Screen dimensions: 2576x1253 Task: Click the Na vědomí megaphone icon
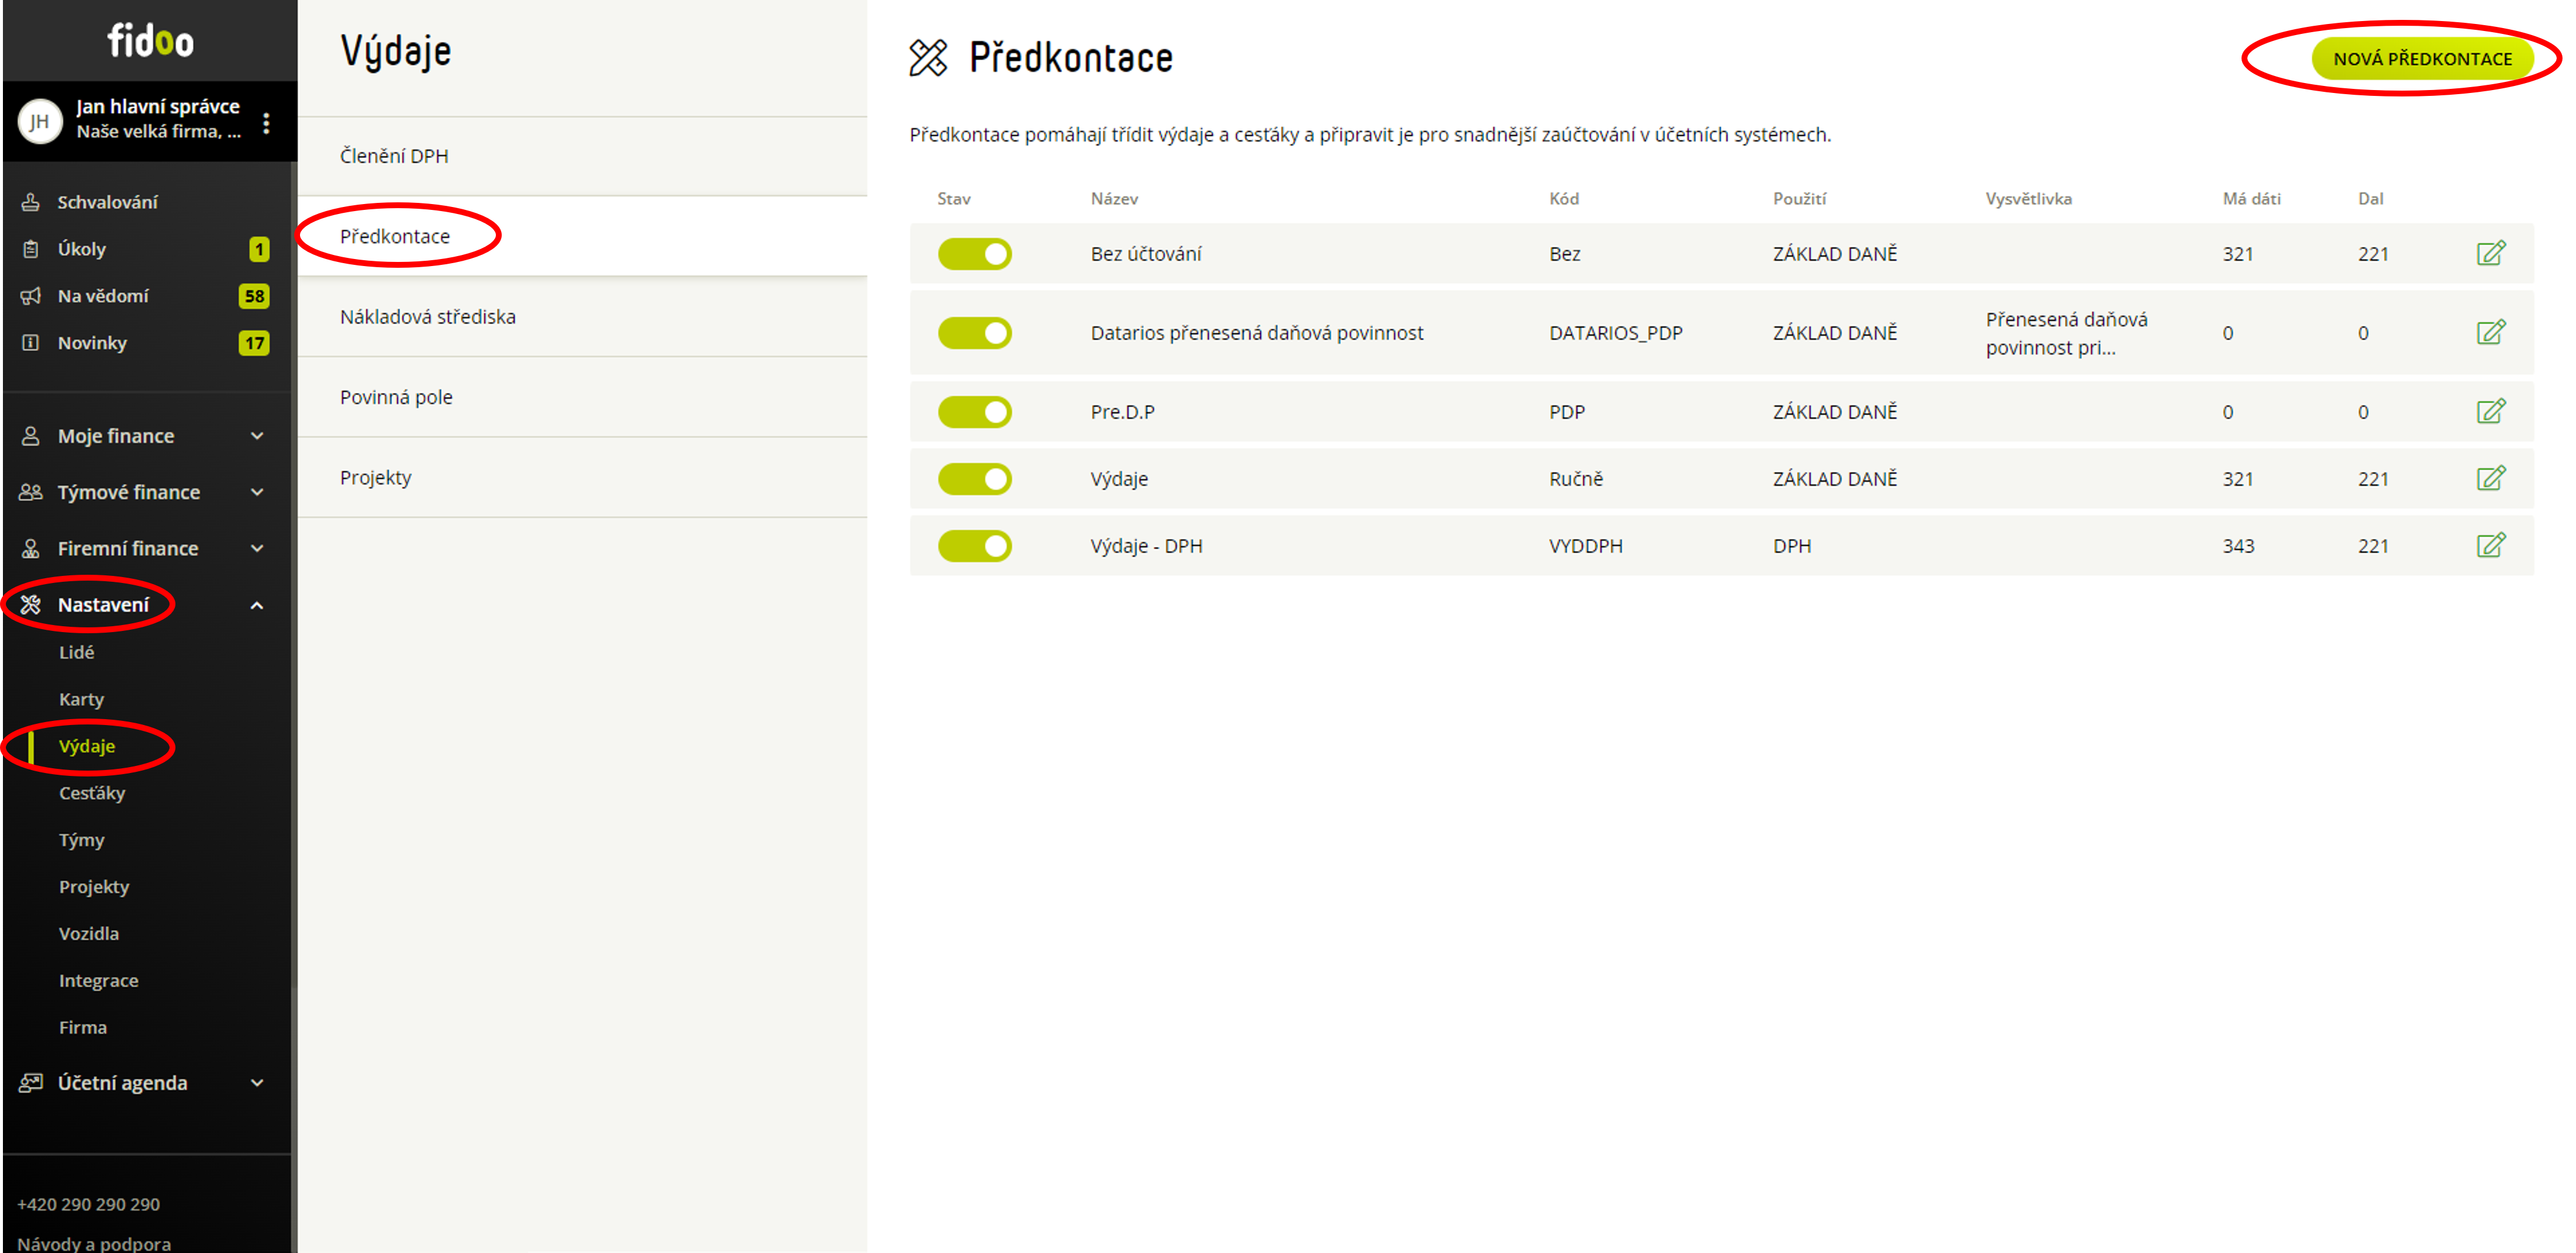(x=31, y=296)
